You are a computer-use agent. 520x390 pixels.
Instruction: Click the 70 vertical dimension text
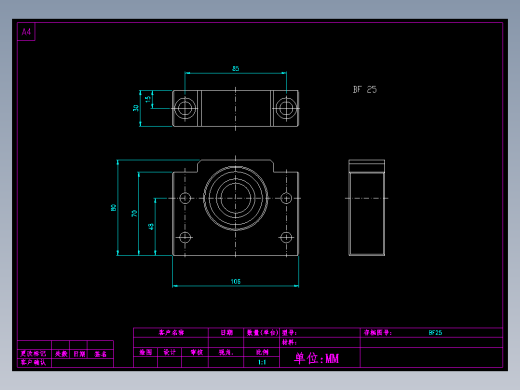tap(134, 213)
